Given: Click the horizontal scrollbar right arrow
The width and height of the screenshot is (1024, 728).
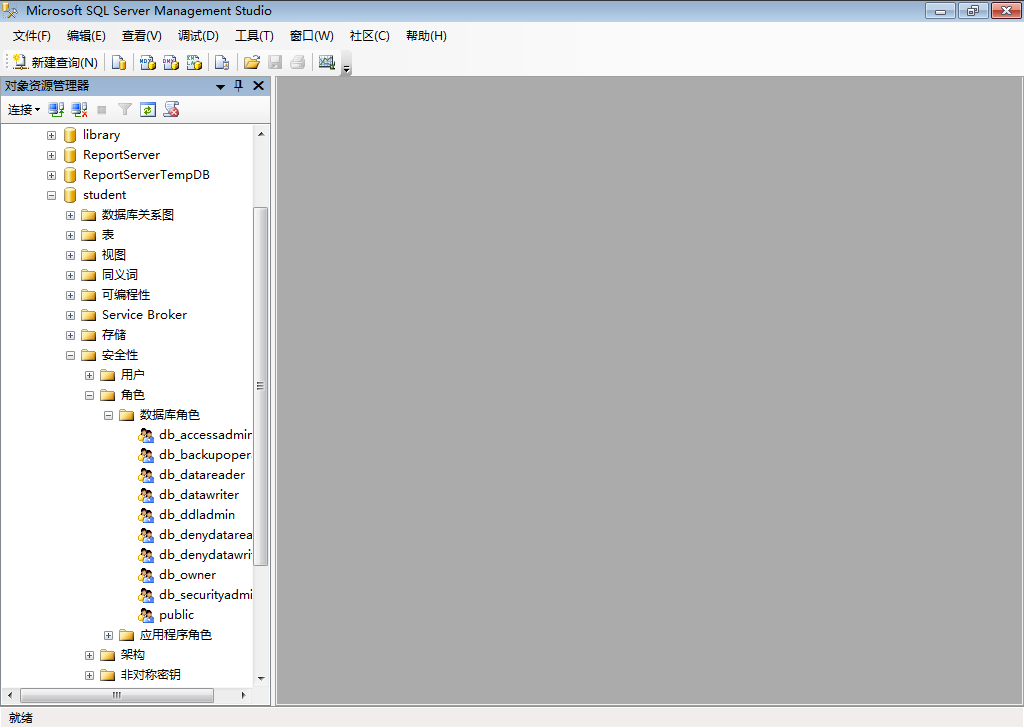Looking at the screenshot, I should (244, 695).
